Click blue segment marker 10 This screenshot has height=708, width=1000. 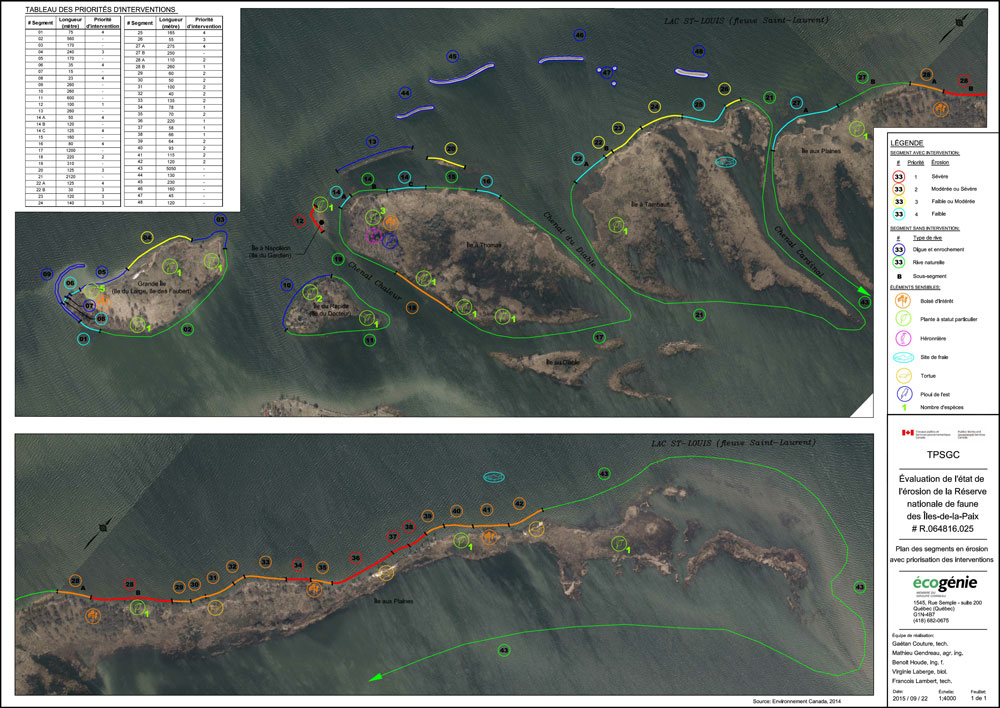[x=287, y=285]
